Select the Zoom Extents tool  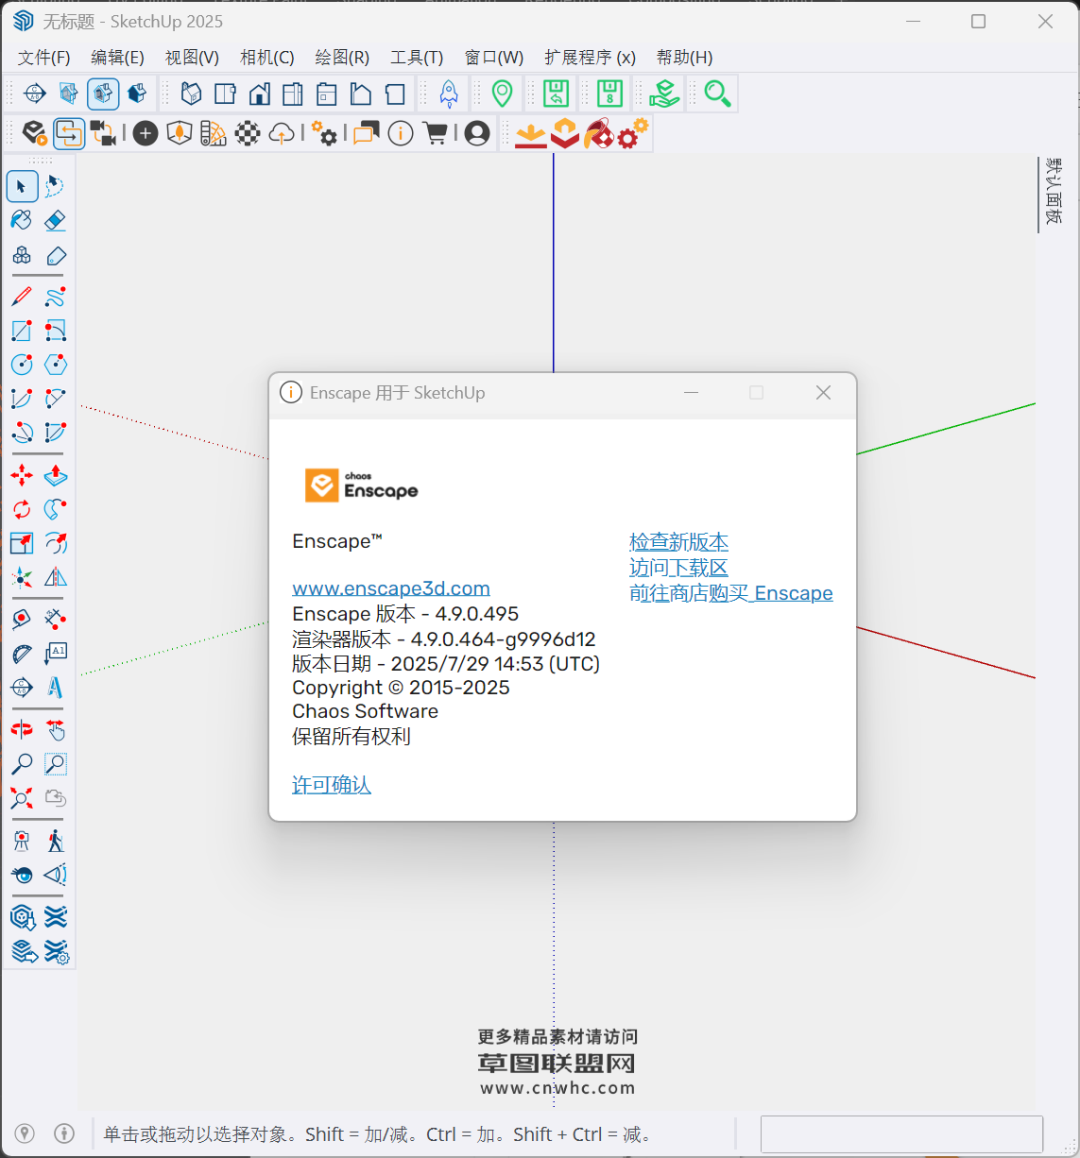pos(21,798)
